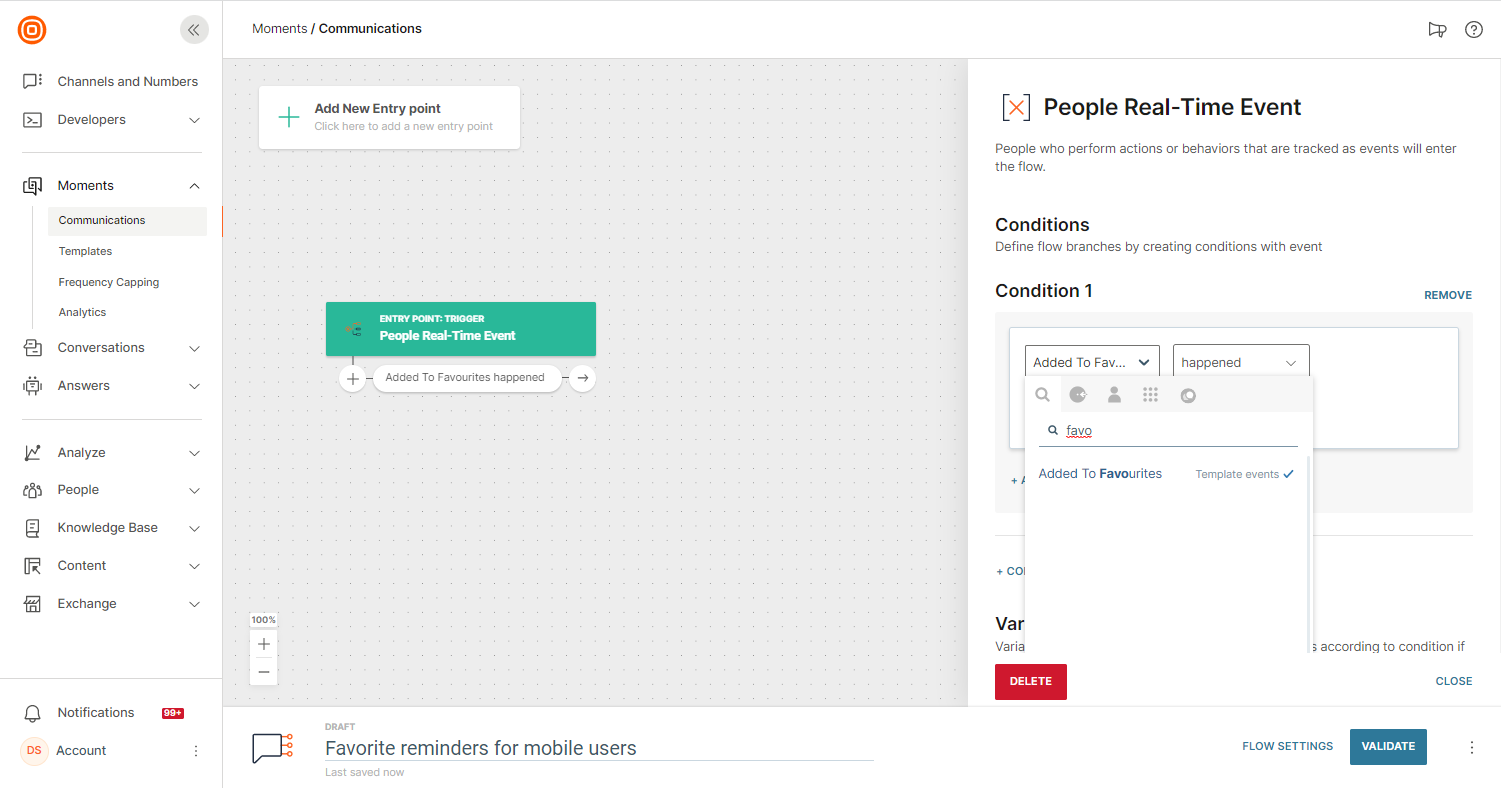Go to Frequency Capping page

click(109, 282)
